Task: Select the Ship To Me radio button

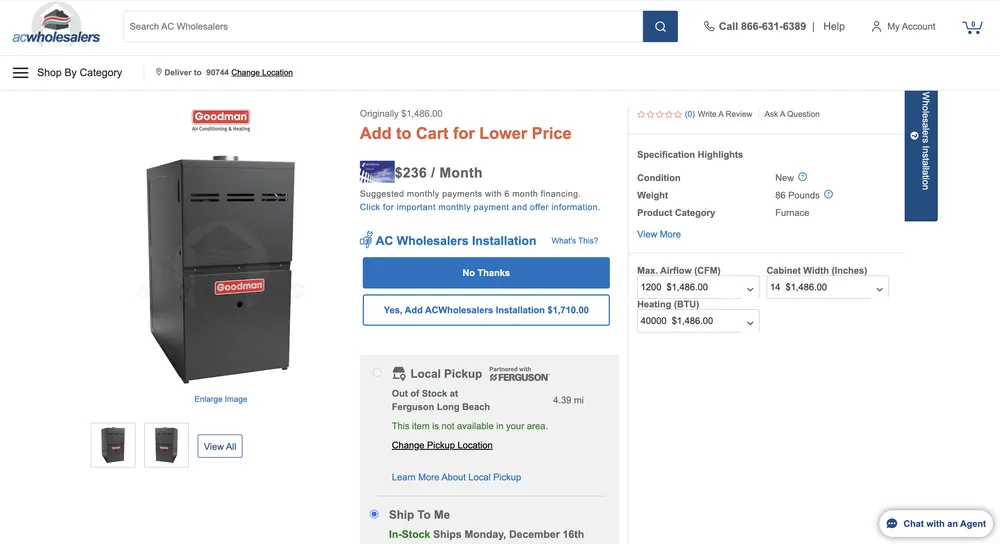Action: click(x=375, y=514)
